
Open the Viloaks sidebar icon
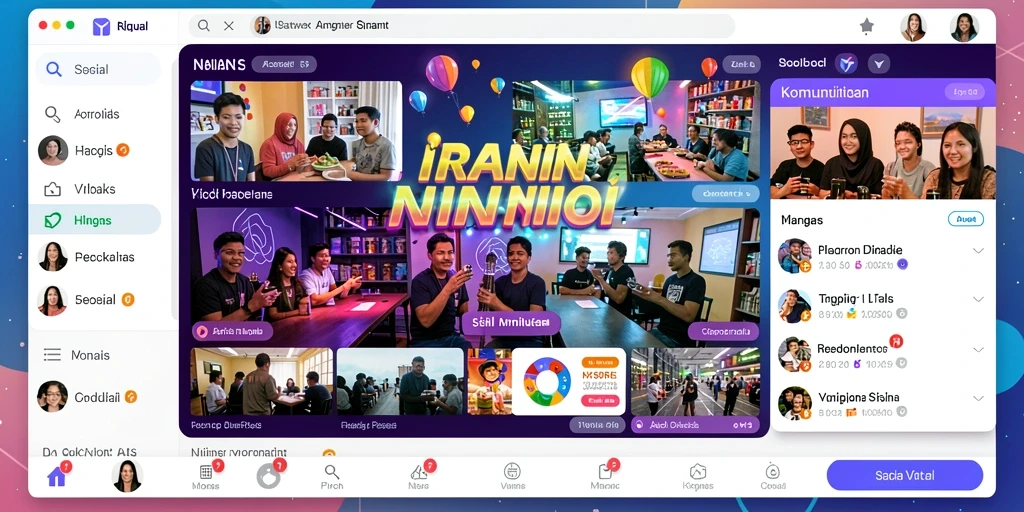pos(53,189)
